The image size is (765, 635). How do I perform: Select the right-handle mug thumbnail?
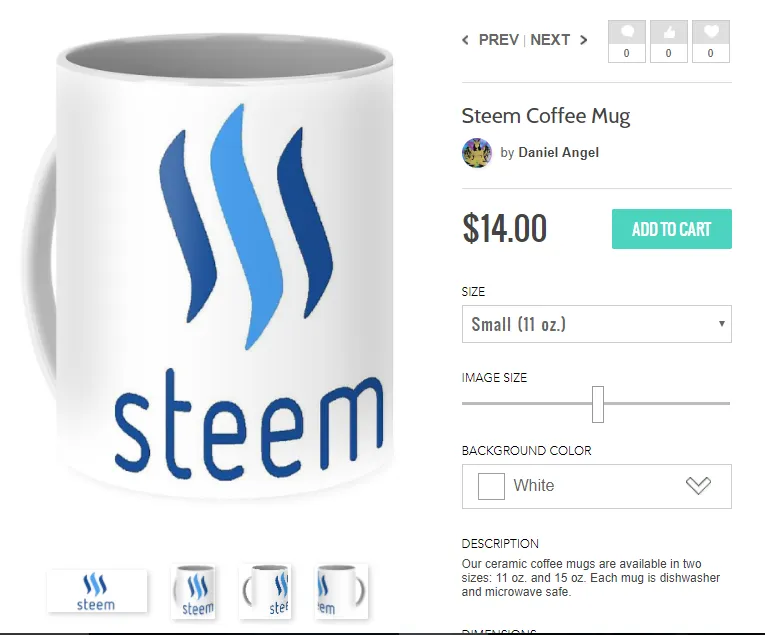(341, 592)
